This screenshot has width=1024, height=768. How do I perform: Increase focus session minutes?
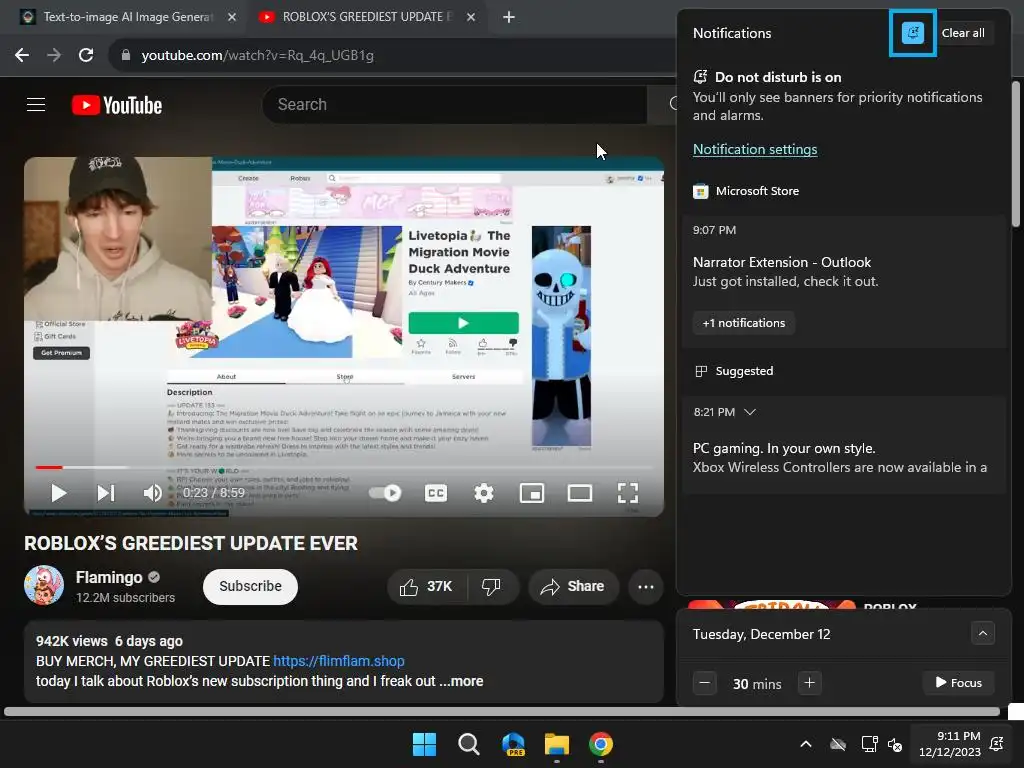pyautogui.click(x=809, y=683)
